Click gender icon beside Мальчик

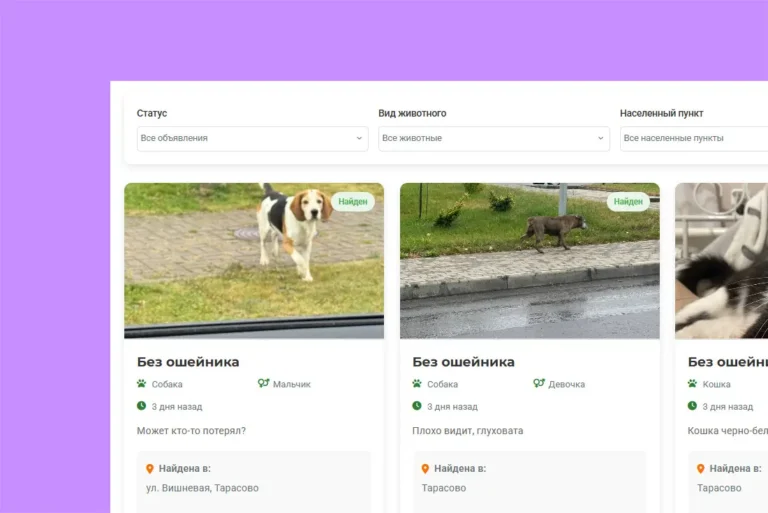pyautogui.click(x=263, y=384)
